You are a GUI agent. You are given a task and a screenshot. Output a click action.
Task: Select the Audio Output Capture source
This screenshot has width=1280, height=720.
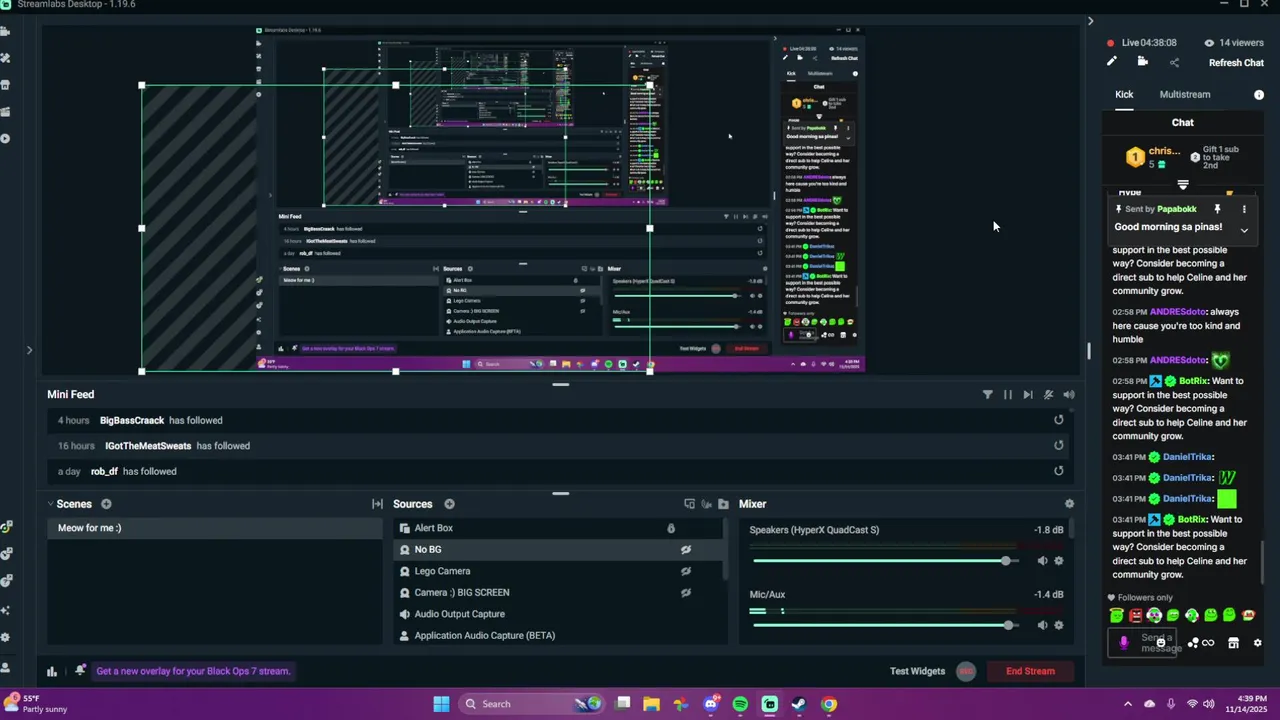click(559, 614)
